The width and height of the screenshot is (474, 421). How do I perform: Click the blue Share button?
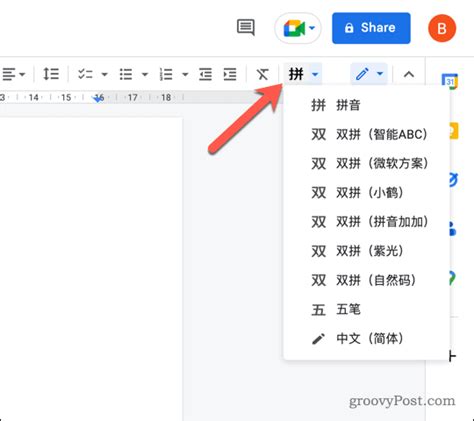[371, 28]
